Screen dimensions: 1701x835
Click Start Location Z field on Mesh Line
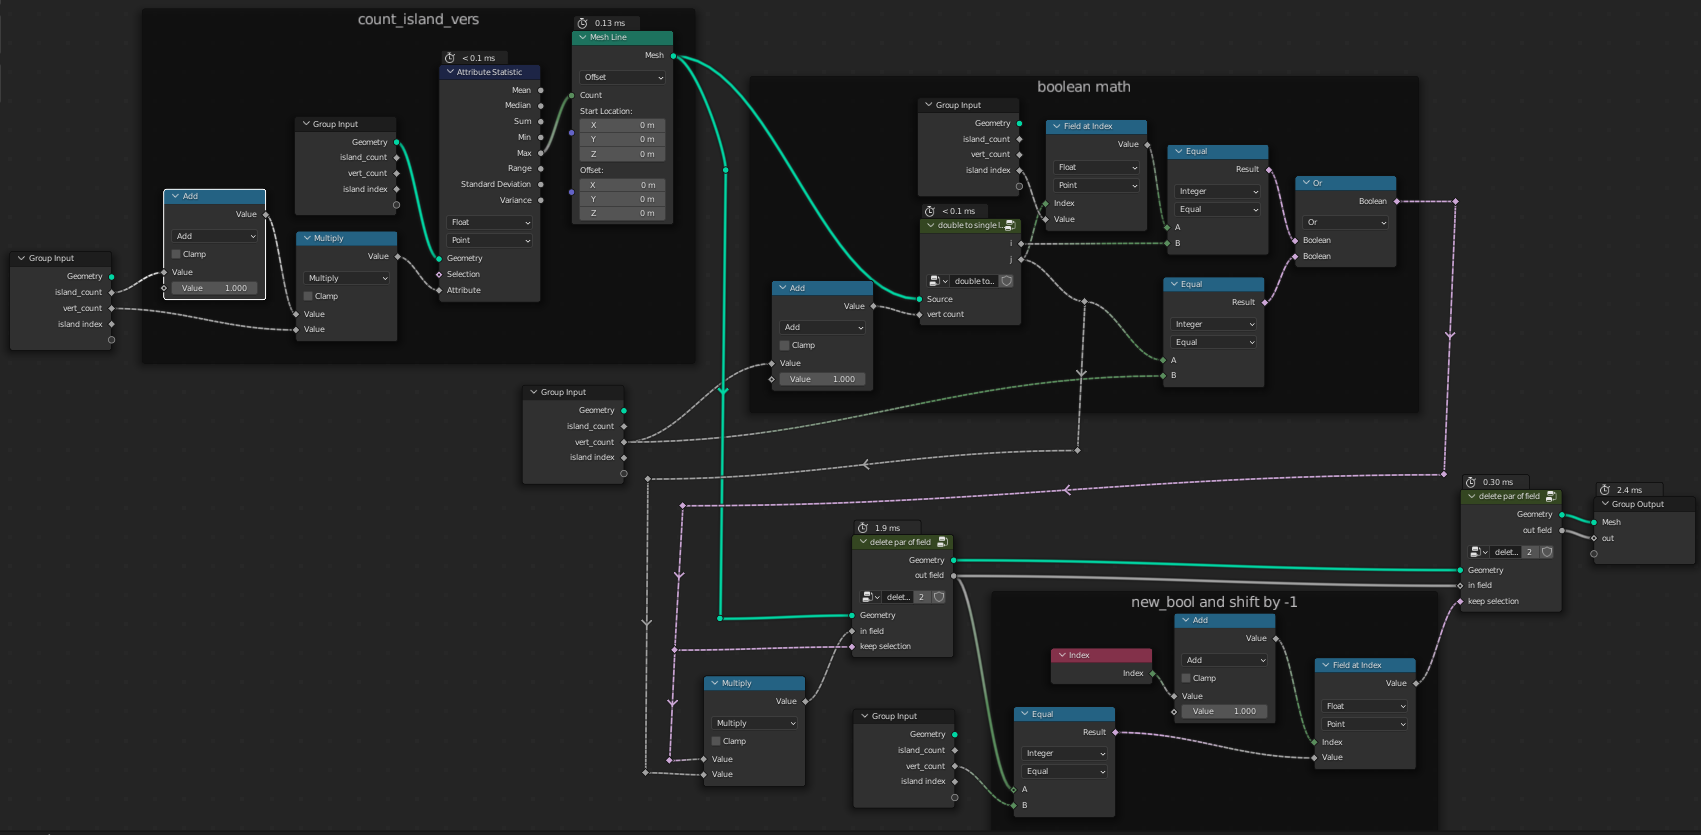(x=622, y=154)
